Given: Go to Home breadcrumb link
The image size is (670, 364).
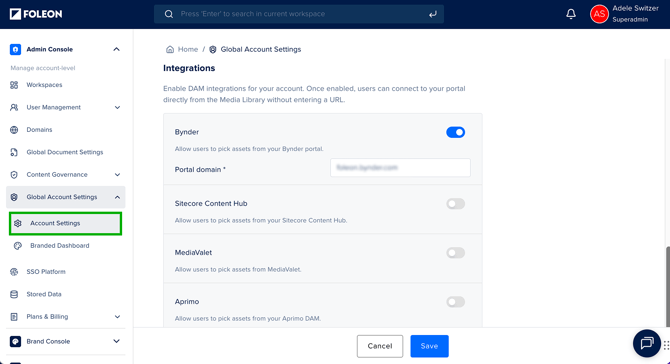Looking at the screenshot, I should [188, 50].
